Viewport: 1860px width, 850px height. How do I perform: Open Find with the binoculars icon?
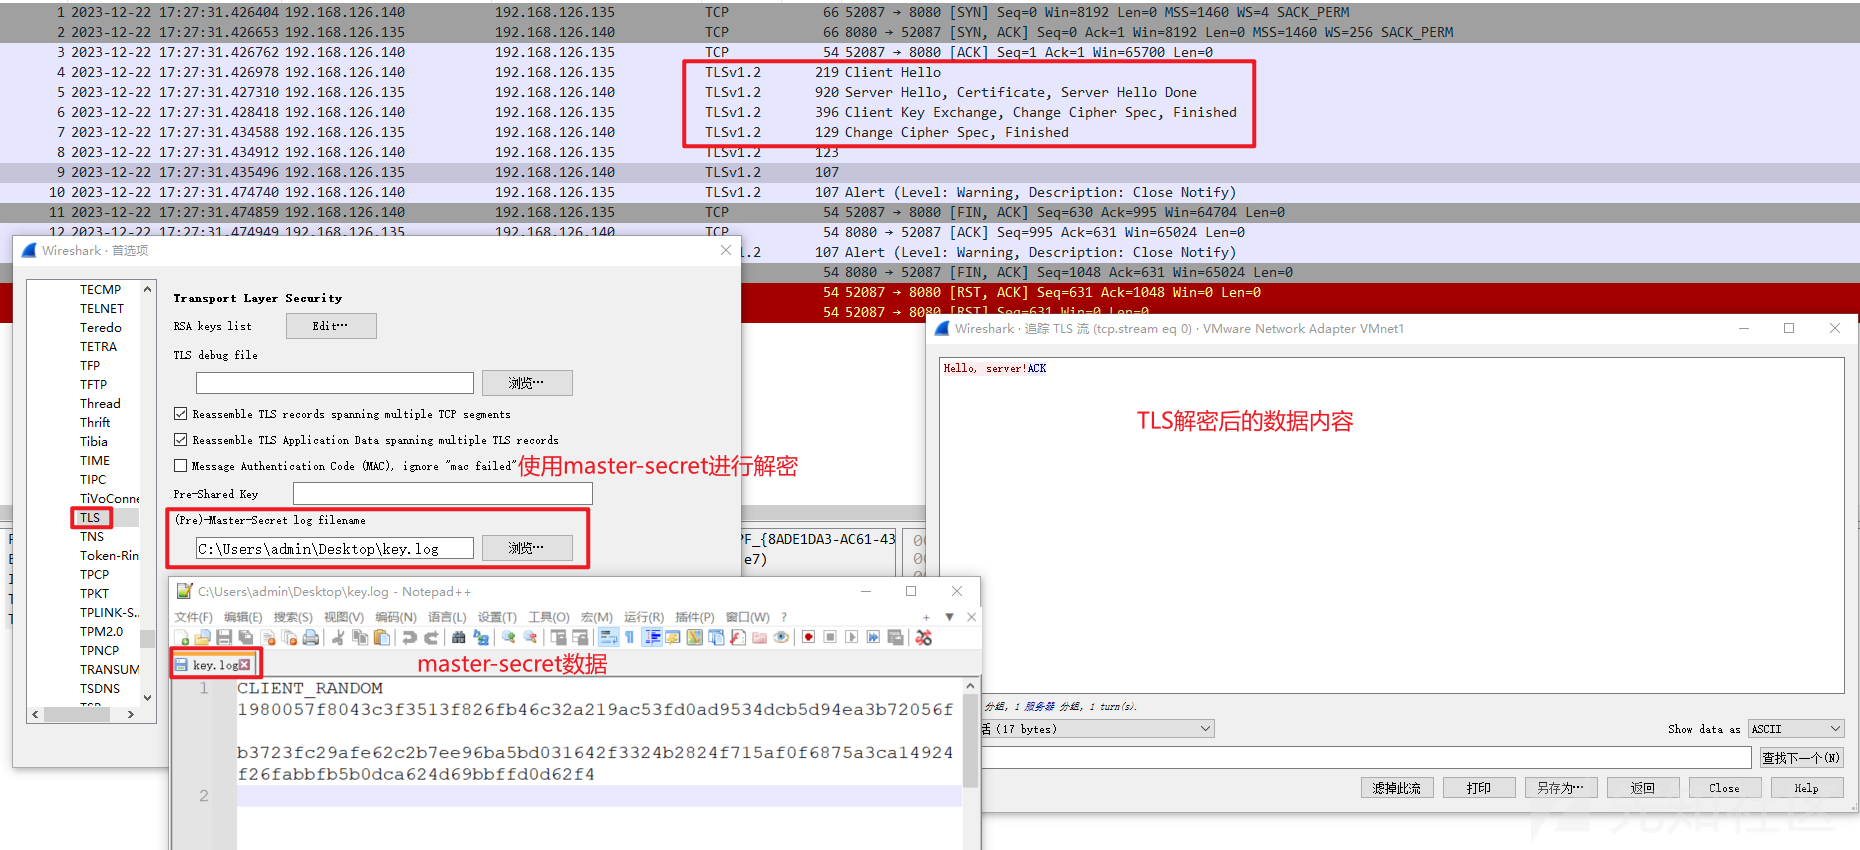point(458,637)
